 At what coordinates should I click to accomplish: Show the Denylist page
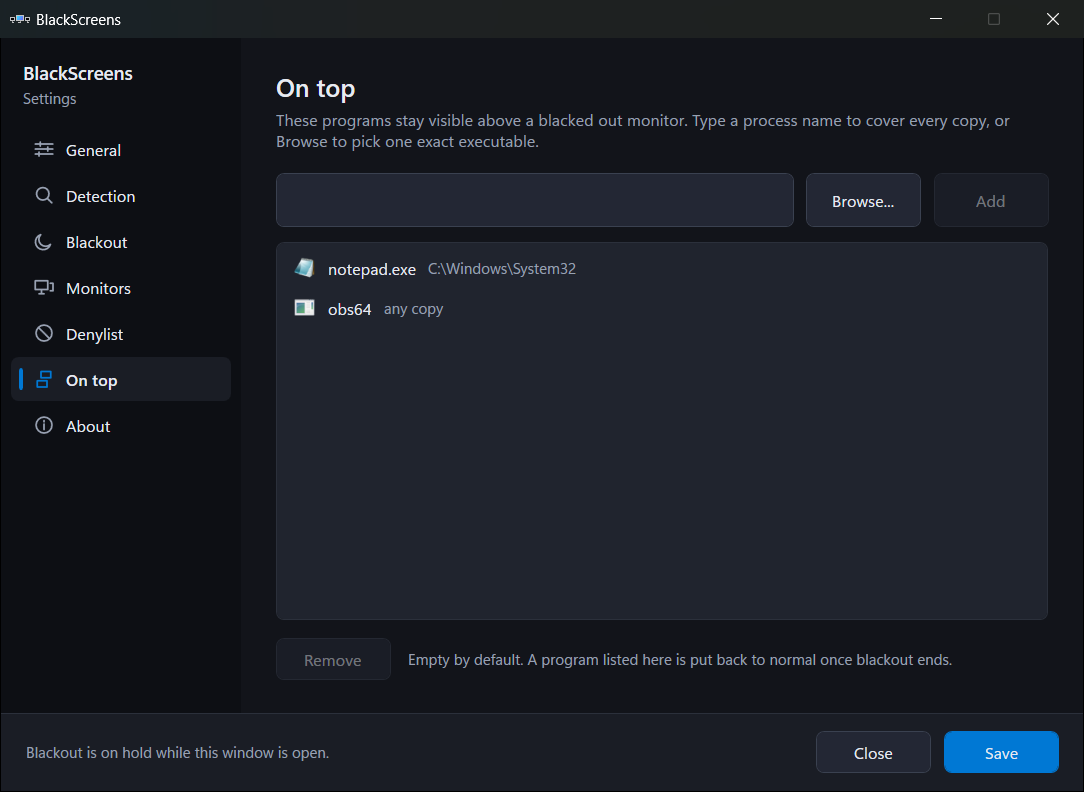121,334
